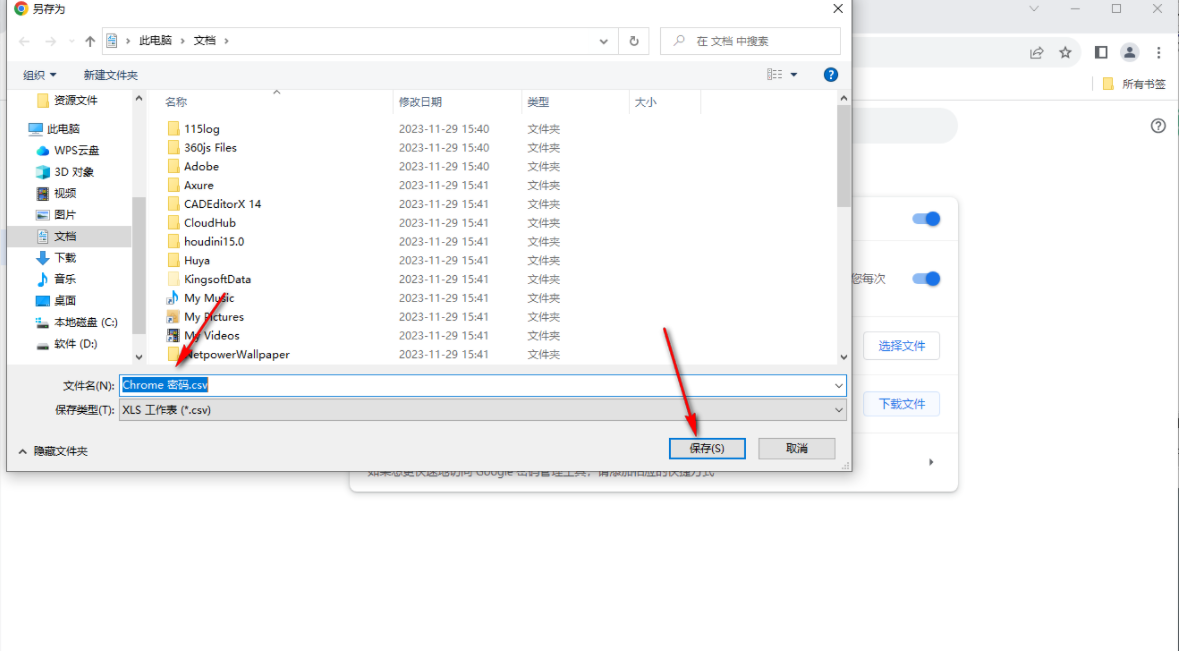The width and height of the screenshot is (1179, 651).
Task: Click the 取消 button
Action: [796, 448]
